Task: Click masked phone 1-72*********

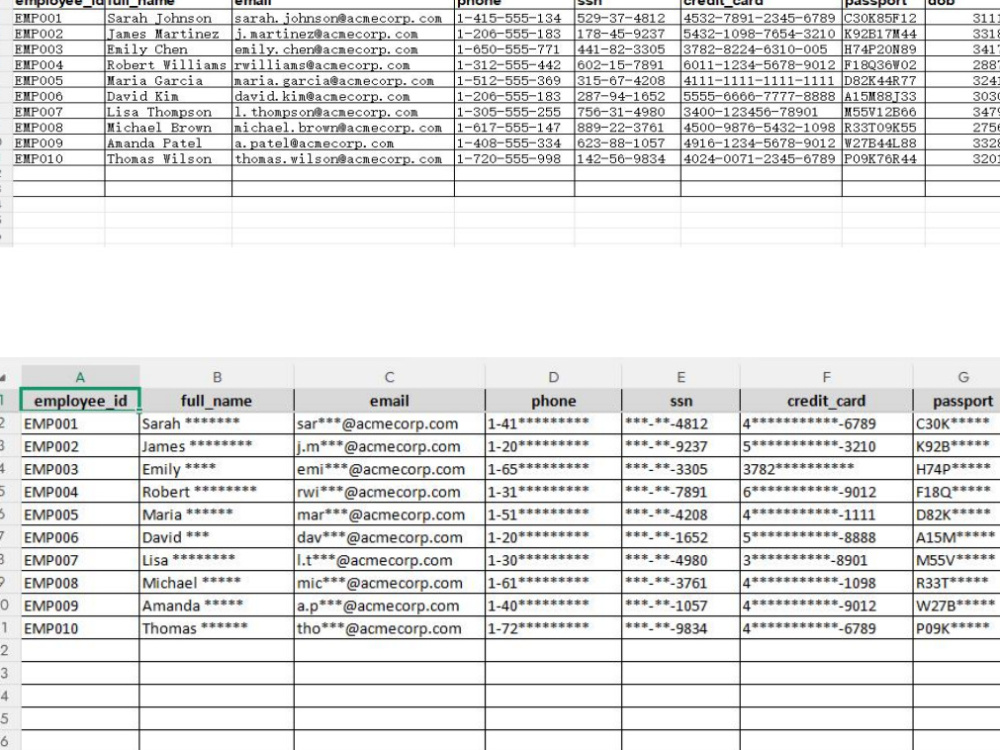Action: coord(553,628)
